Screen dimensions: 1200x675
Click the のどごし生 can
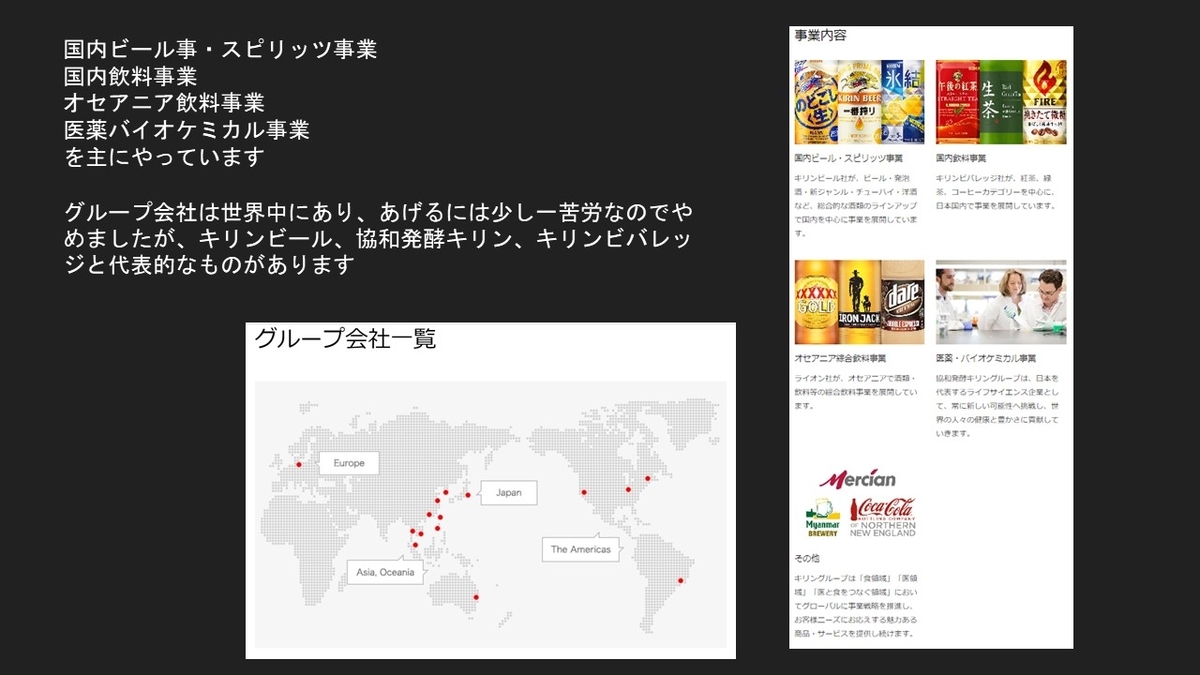tap(815, 102)
